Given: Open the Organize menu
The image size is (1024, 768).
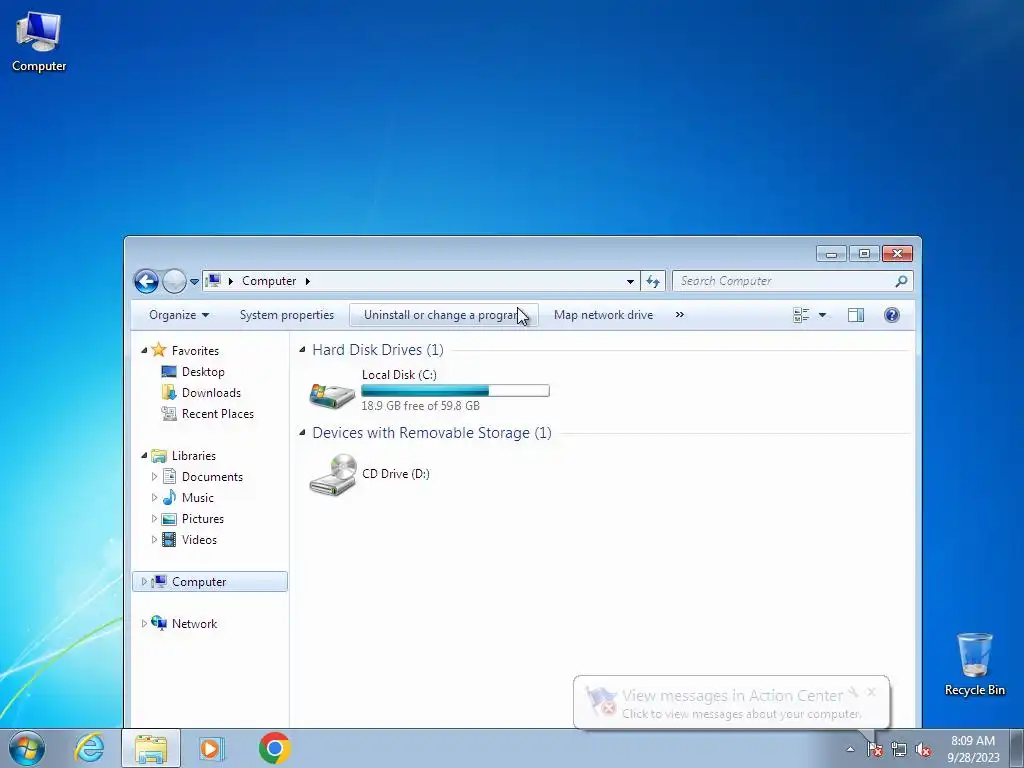Looking at the screenshot, I should click(178, 315).
